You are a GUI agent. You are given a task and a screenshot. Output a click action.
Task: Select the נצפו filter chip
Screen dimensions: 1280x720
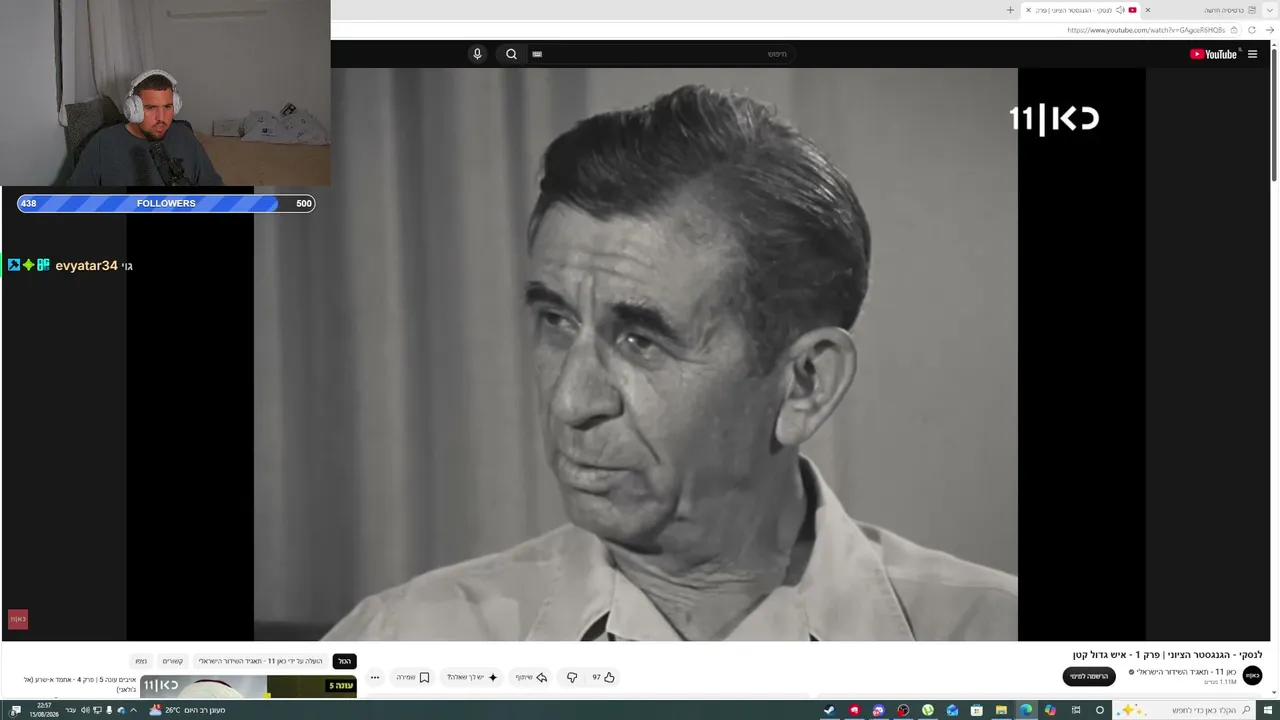[141, 661]
